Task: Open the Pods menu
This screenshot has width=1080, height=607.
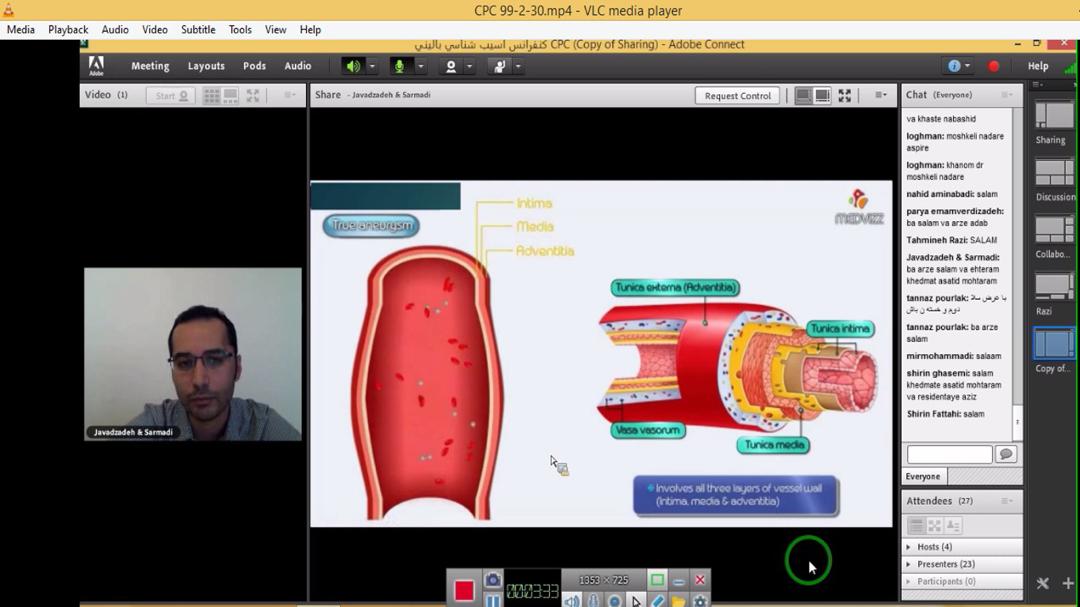Action: point(254,66)
